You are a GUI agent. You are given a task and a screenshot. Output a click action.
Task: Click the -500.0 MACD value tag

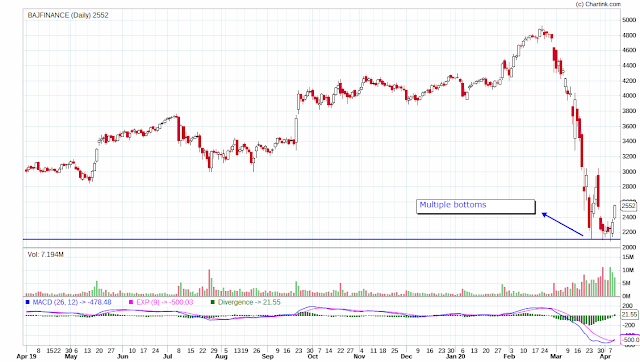coord(630,340)
